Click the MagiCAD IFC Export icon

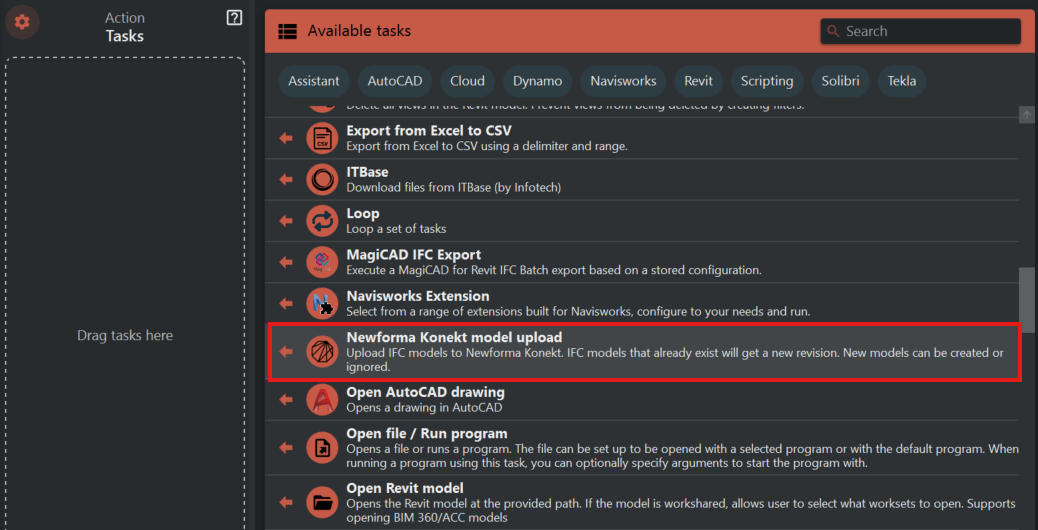[x=322, y=262]
